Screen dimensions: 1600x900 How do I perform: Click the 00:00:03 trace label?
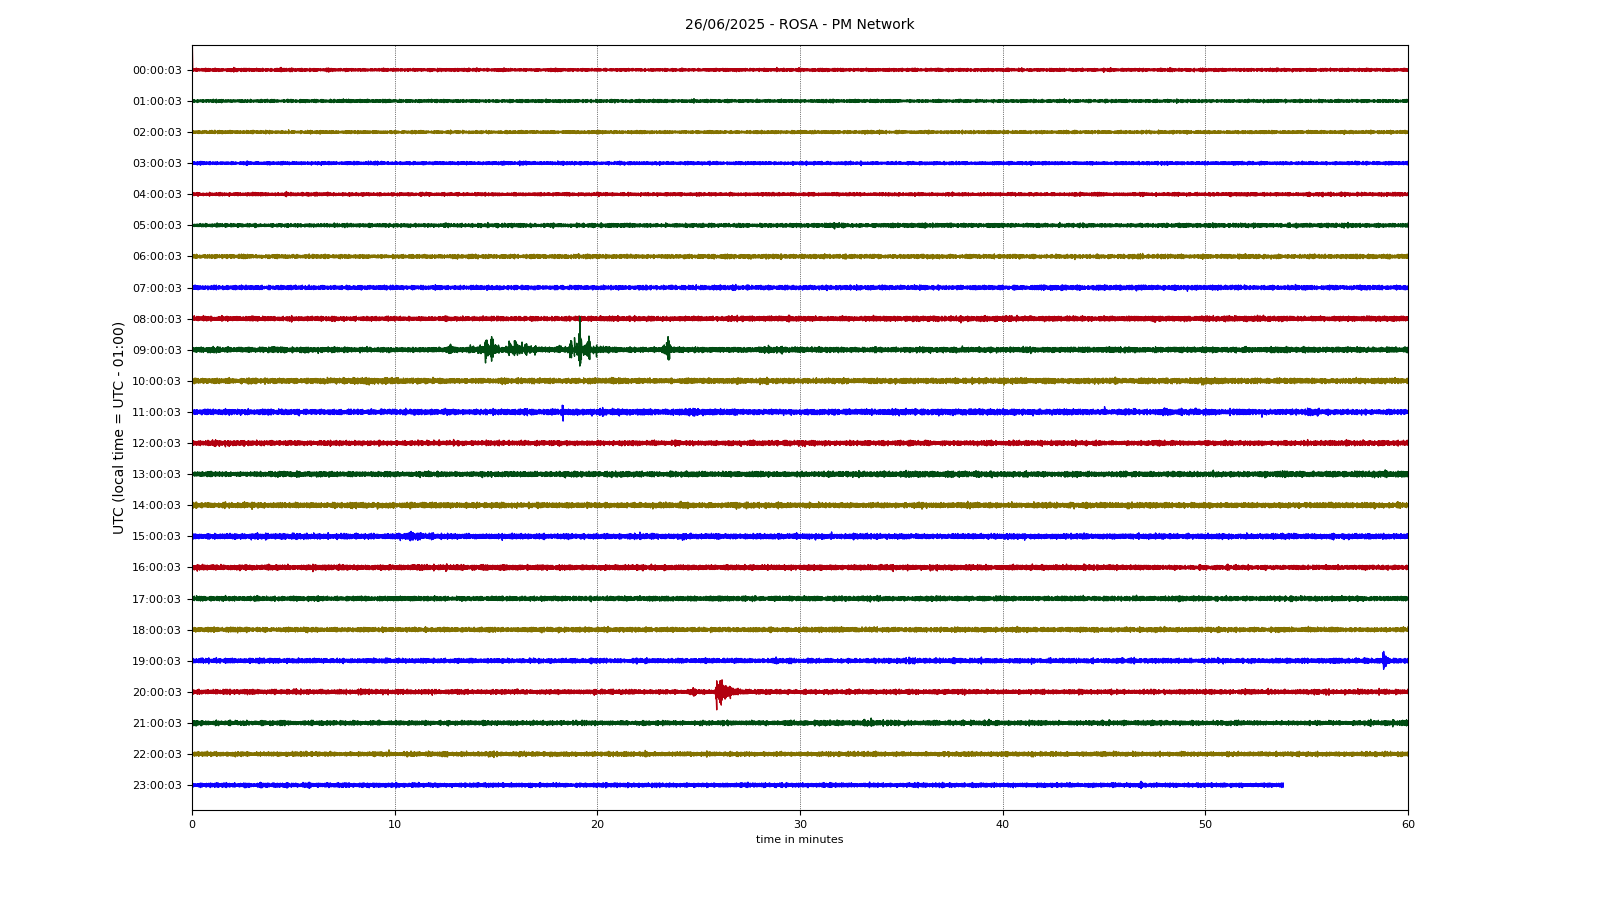click(157, 70)
